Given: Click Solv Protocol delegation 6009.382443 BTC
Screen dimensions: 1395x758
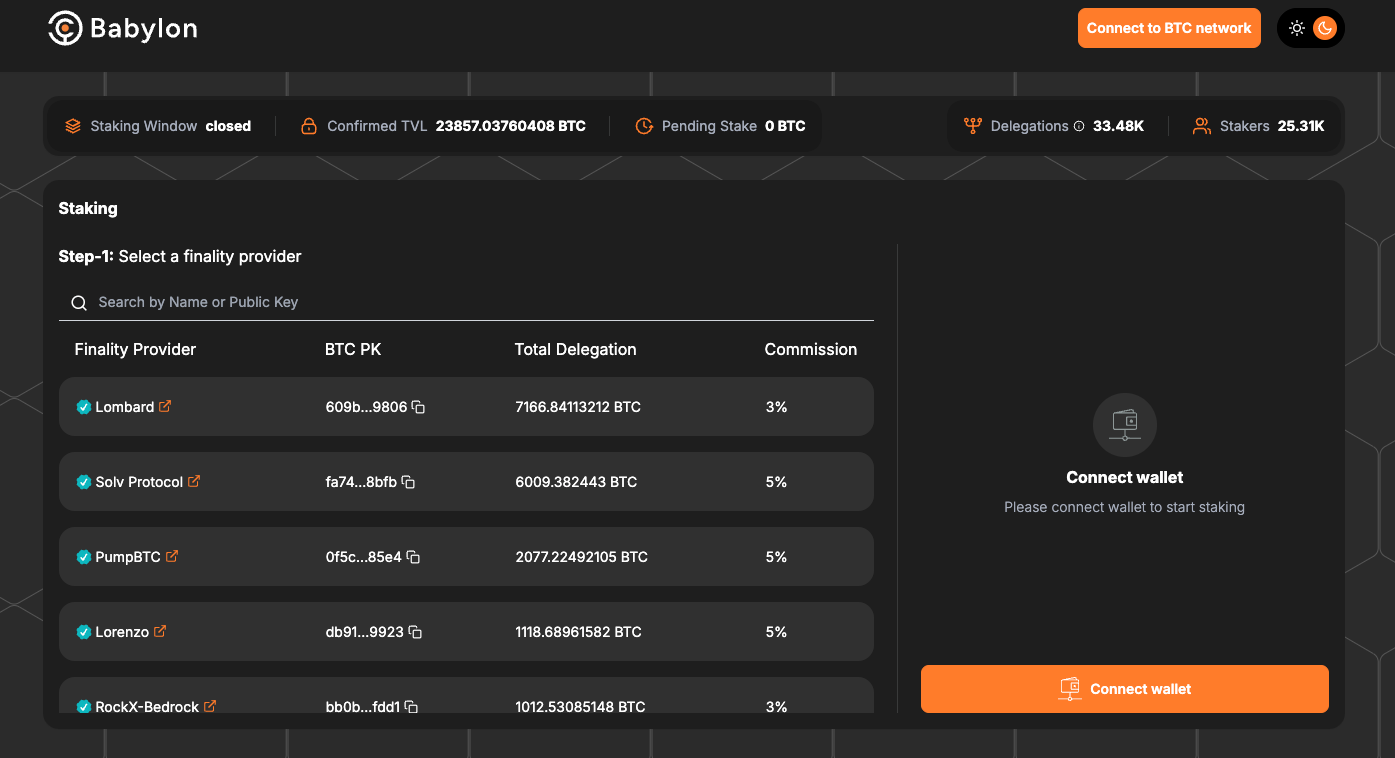Looking at the screenshot, I should (576, 482).
